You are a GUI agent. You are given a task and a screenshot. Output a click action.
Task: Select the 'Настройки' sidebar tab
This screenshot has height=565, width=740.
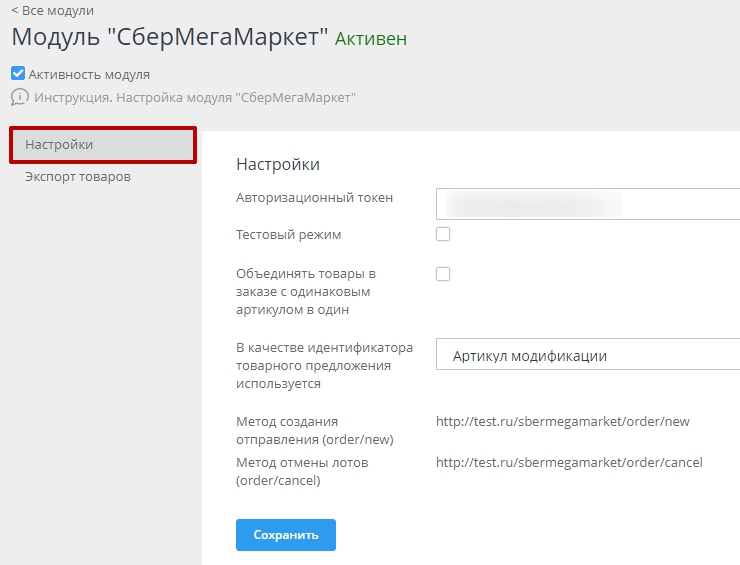click(103, 144)
